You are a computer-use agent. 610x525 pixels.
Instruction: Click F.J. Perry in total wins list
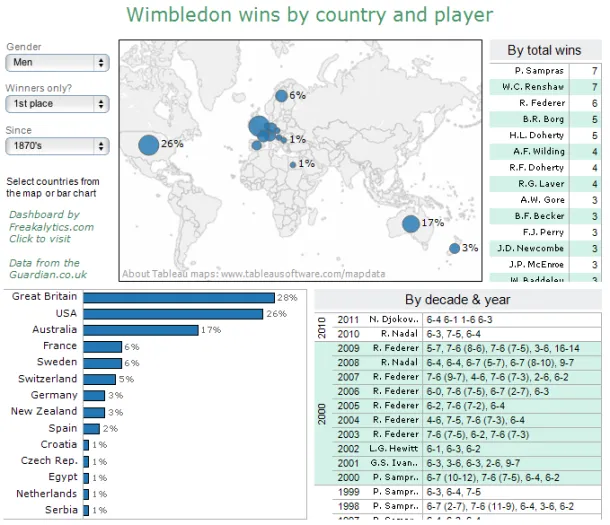click(x=543, y=232)
